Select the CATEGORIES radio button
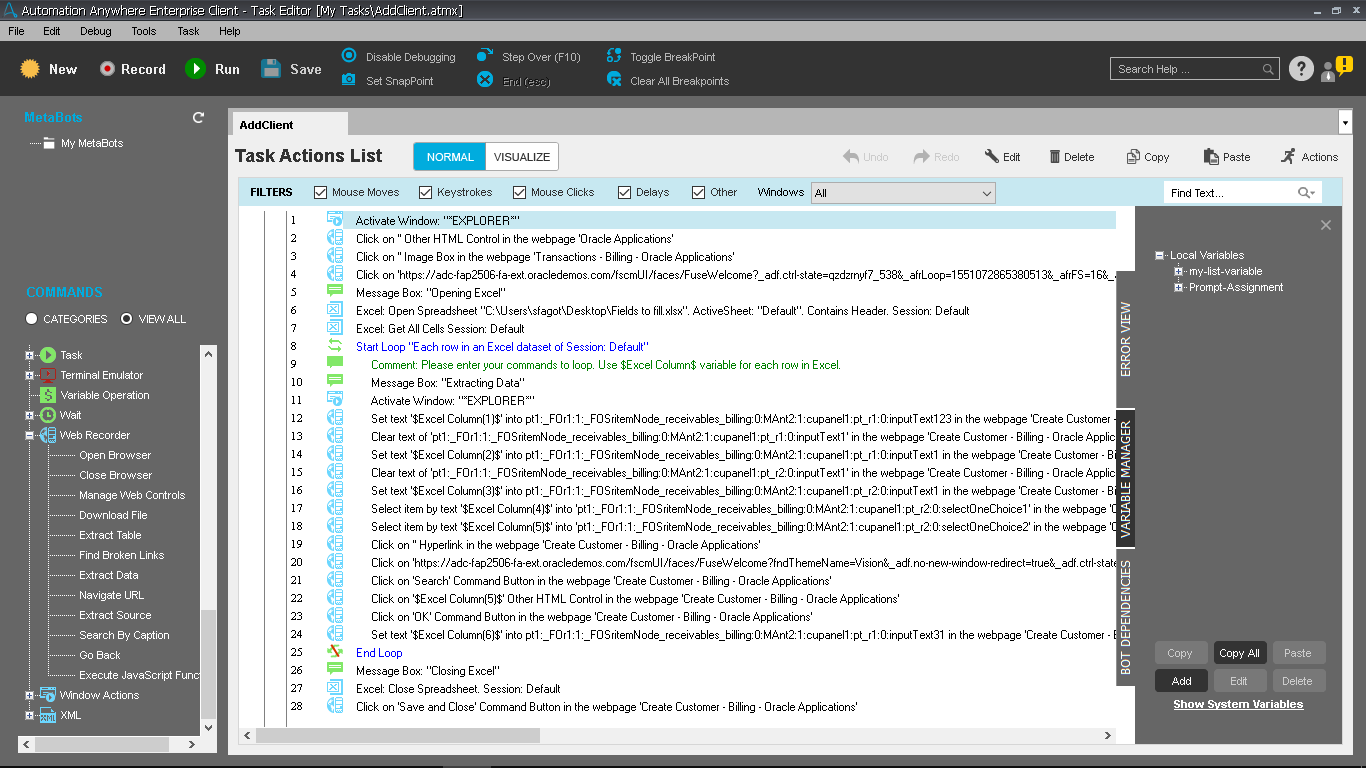The height and width of the screenshot is (768, 1366). coord(32,319)
